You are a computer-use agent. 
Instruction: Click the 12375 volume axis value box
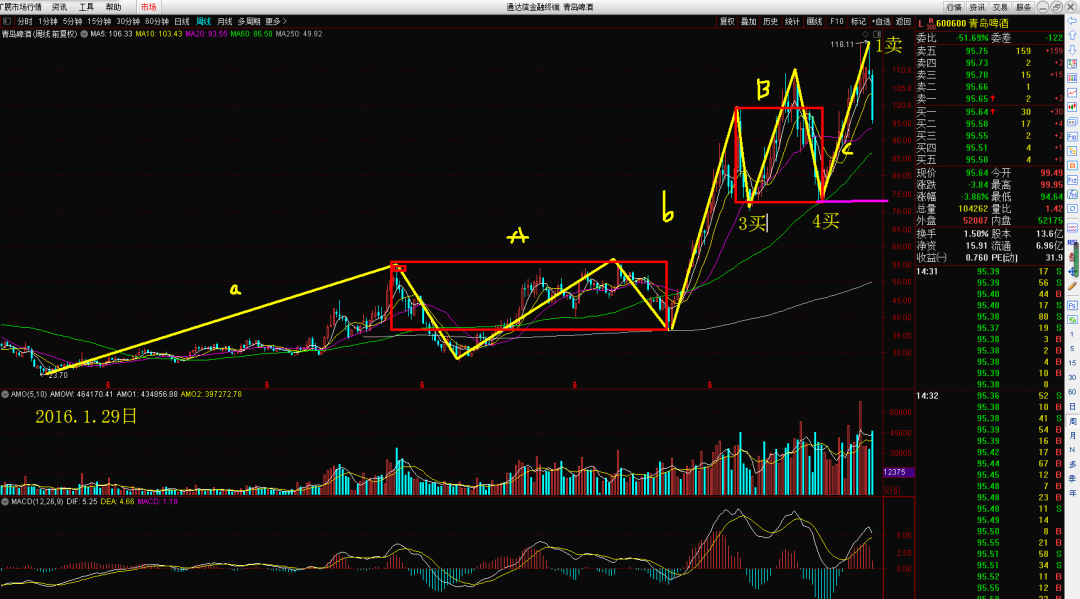[x=898, y=472]
